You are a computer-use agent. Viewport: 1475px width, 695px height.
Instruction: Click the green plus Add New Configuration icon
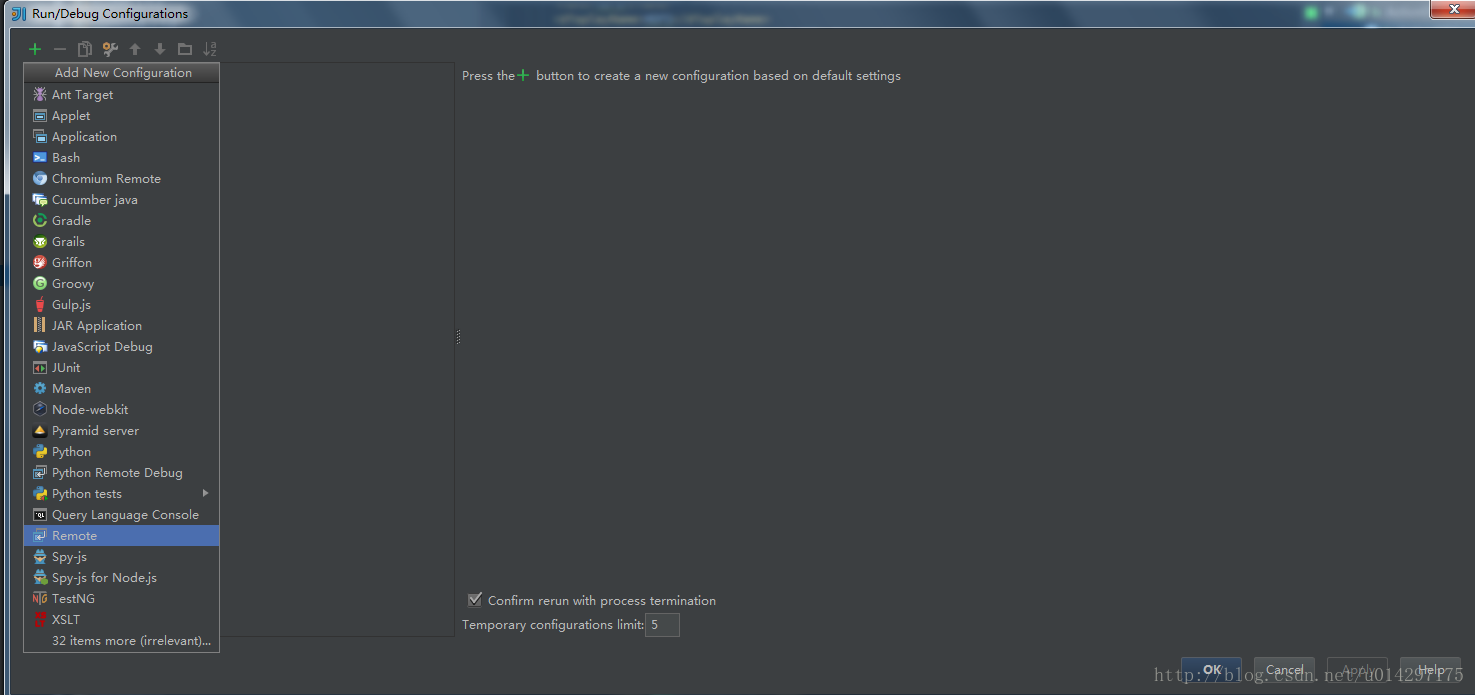(x=35, y=49)
